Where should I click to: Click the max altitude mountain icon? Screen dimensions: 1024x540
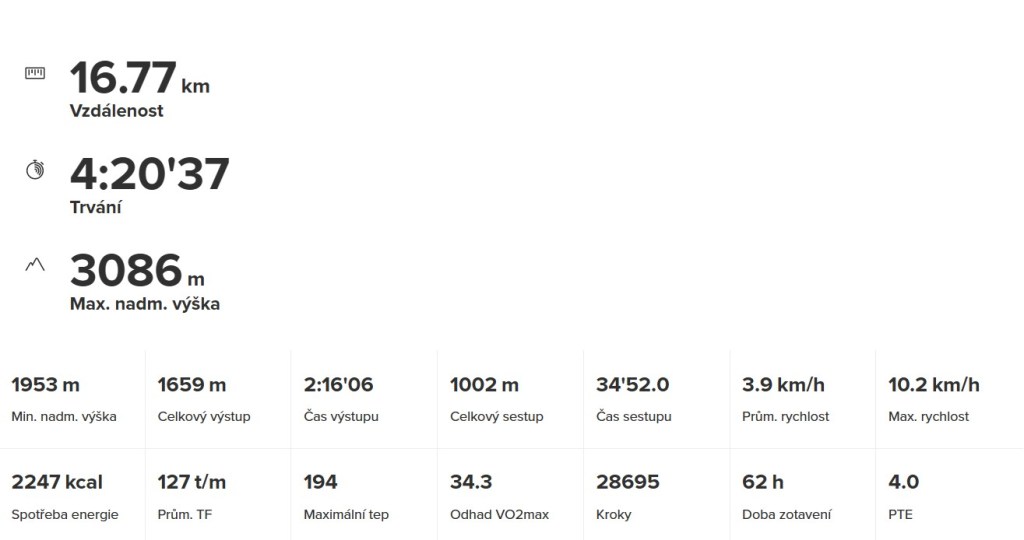(35, 265)
